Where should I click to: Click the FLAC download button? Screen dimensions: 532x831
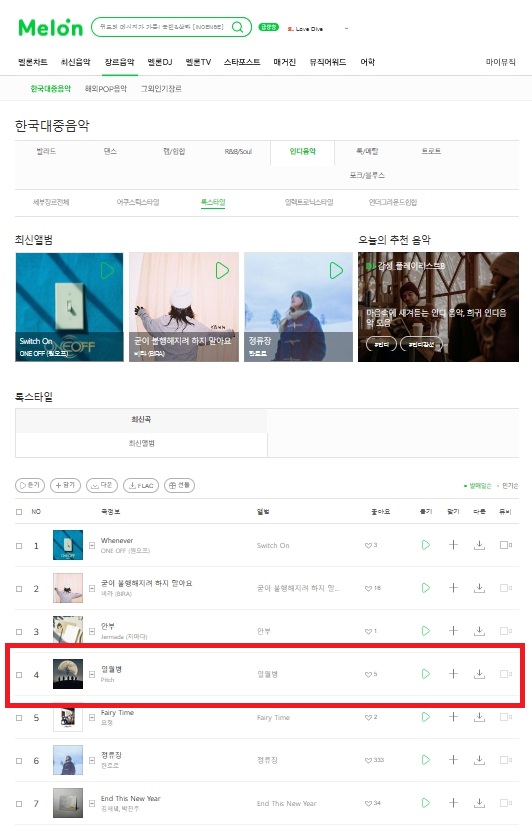(x=141, y=485)
